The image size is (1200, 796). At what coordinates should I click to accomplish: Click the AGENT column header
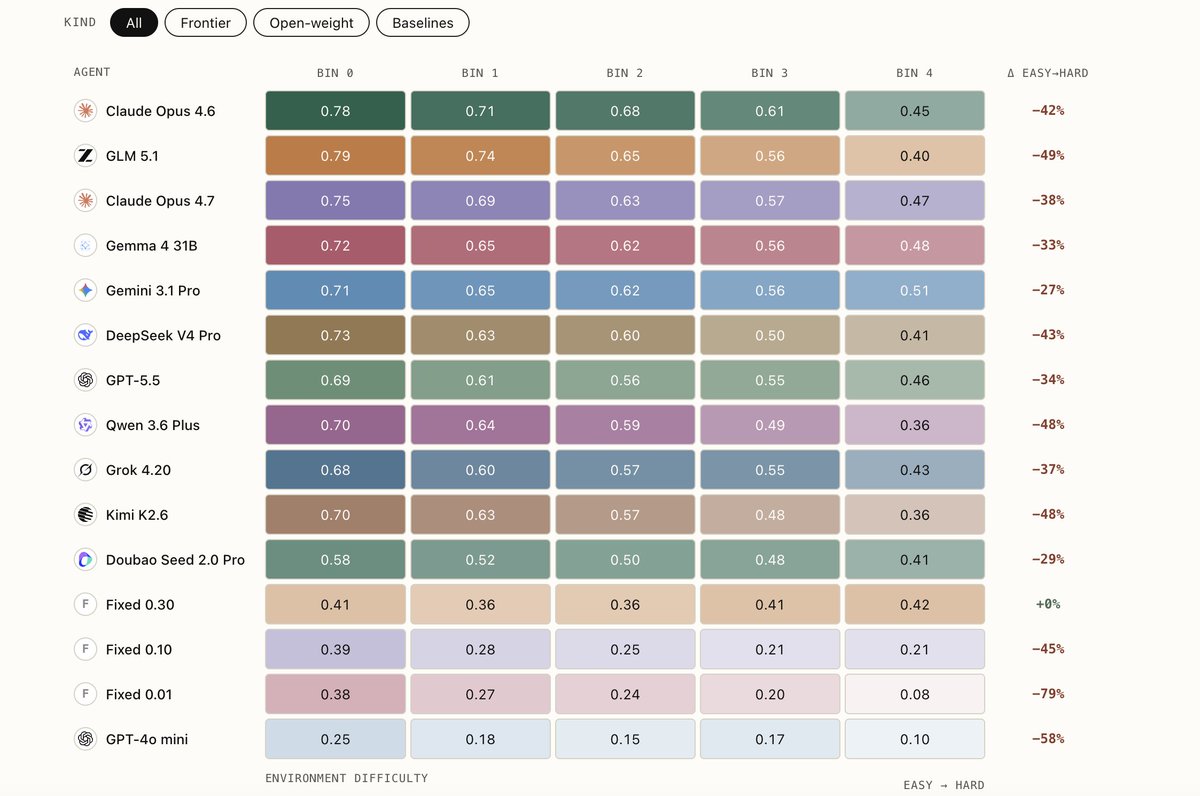(92, 72)
